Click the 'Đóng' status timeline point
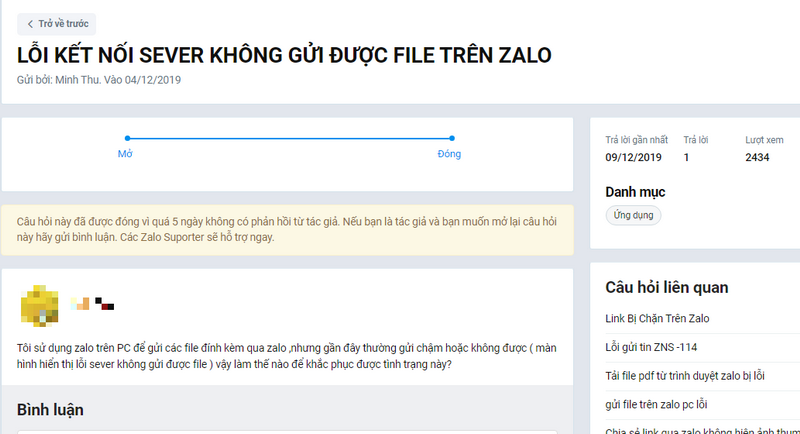This screenshot has width=800, height=434. click(x=452, y=138)
